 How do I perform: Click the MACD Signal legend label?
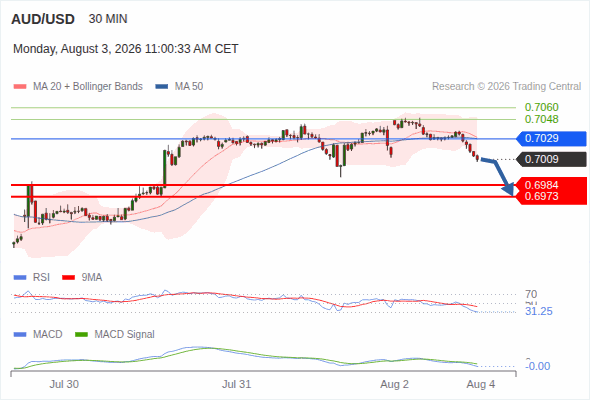pos(125,334)
